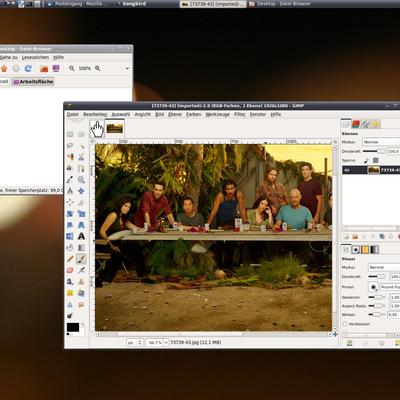400x400 pixels.
Task: Open Lesezeichen menu in Datei-Browser
Action: (35, 57)
